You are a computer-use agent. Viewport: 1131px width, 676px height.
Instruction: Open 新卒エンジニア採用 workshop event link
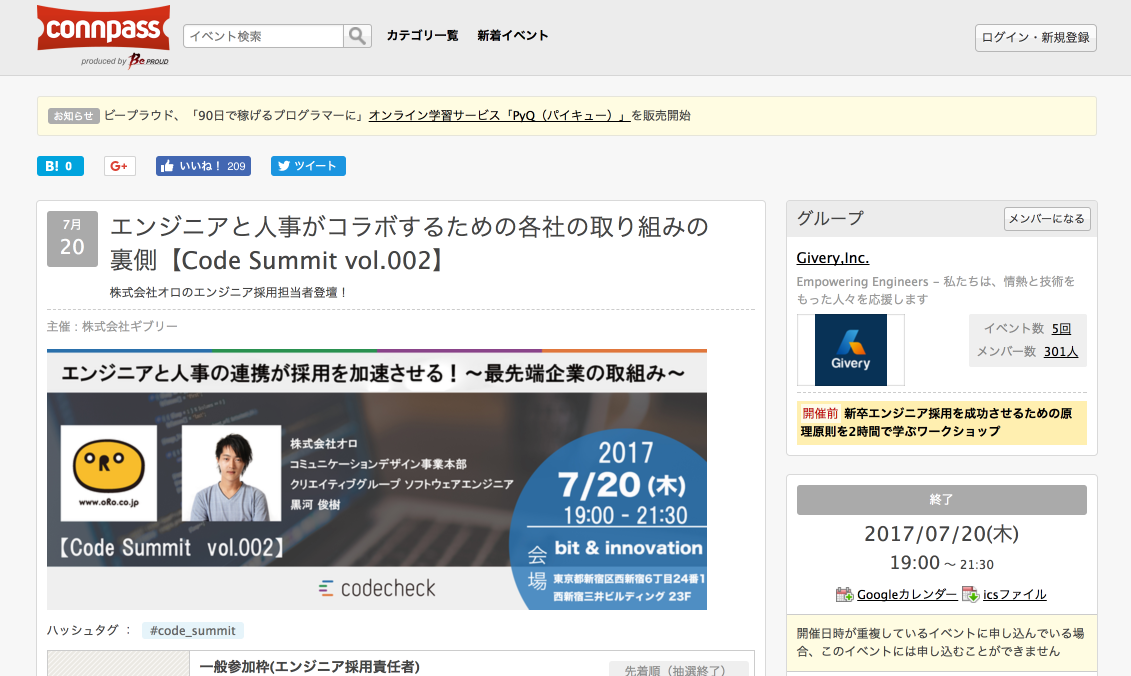936,422
